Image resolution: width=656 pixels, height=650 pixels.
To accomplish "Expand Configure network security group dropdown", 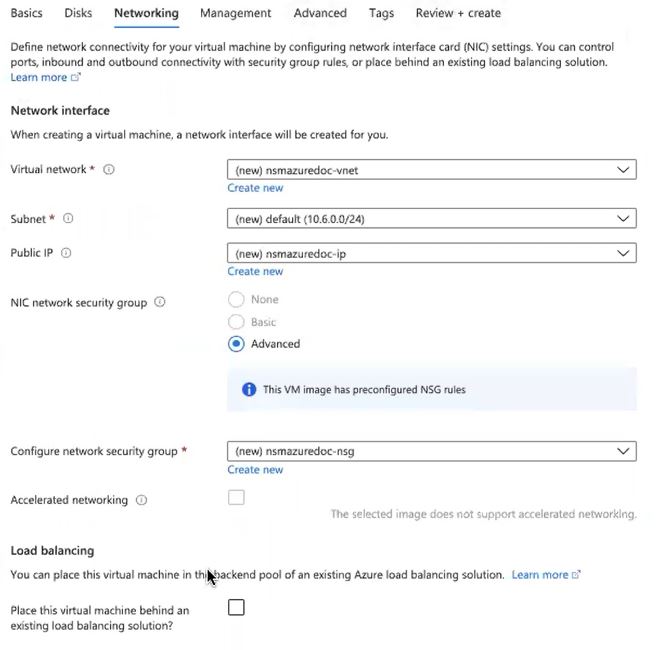I will click(431, 451).
